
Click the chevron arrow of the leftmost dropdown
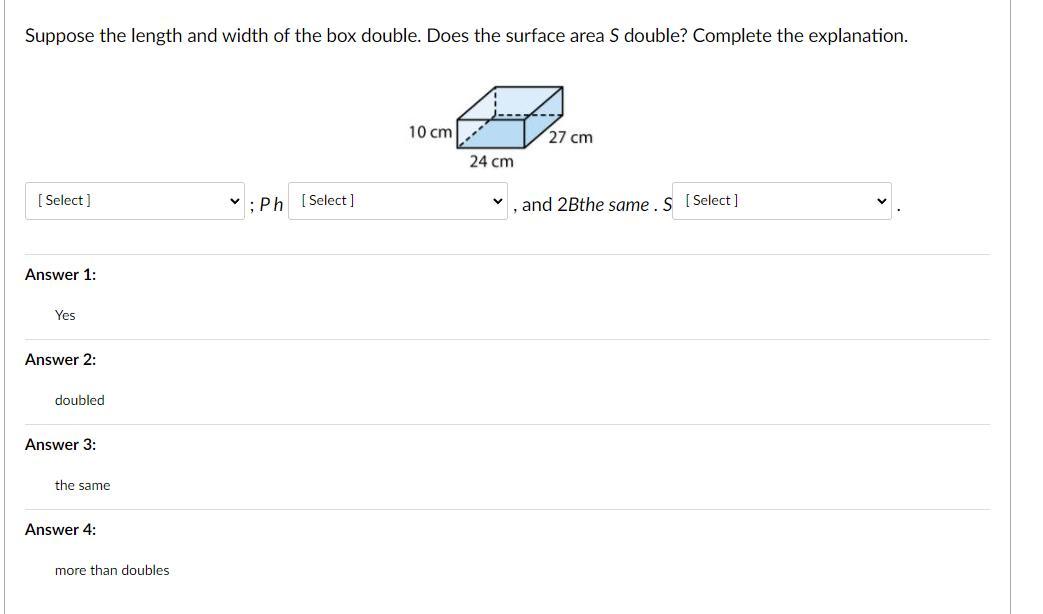[x=234, y=201]
